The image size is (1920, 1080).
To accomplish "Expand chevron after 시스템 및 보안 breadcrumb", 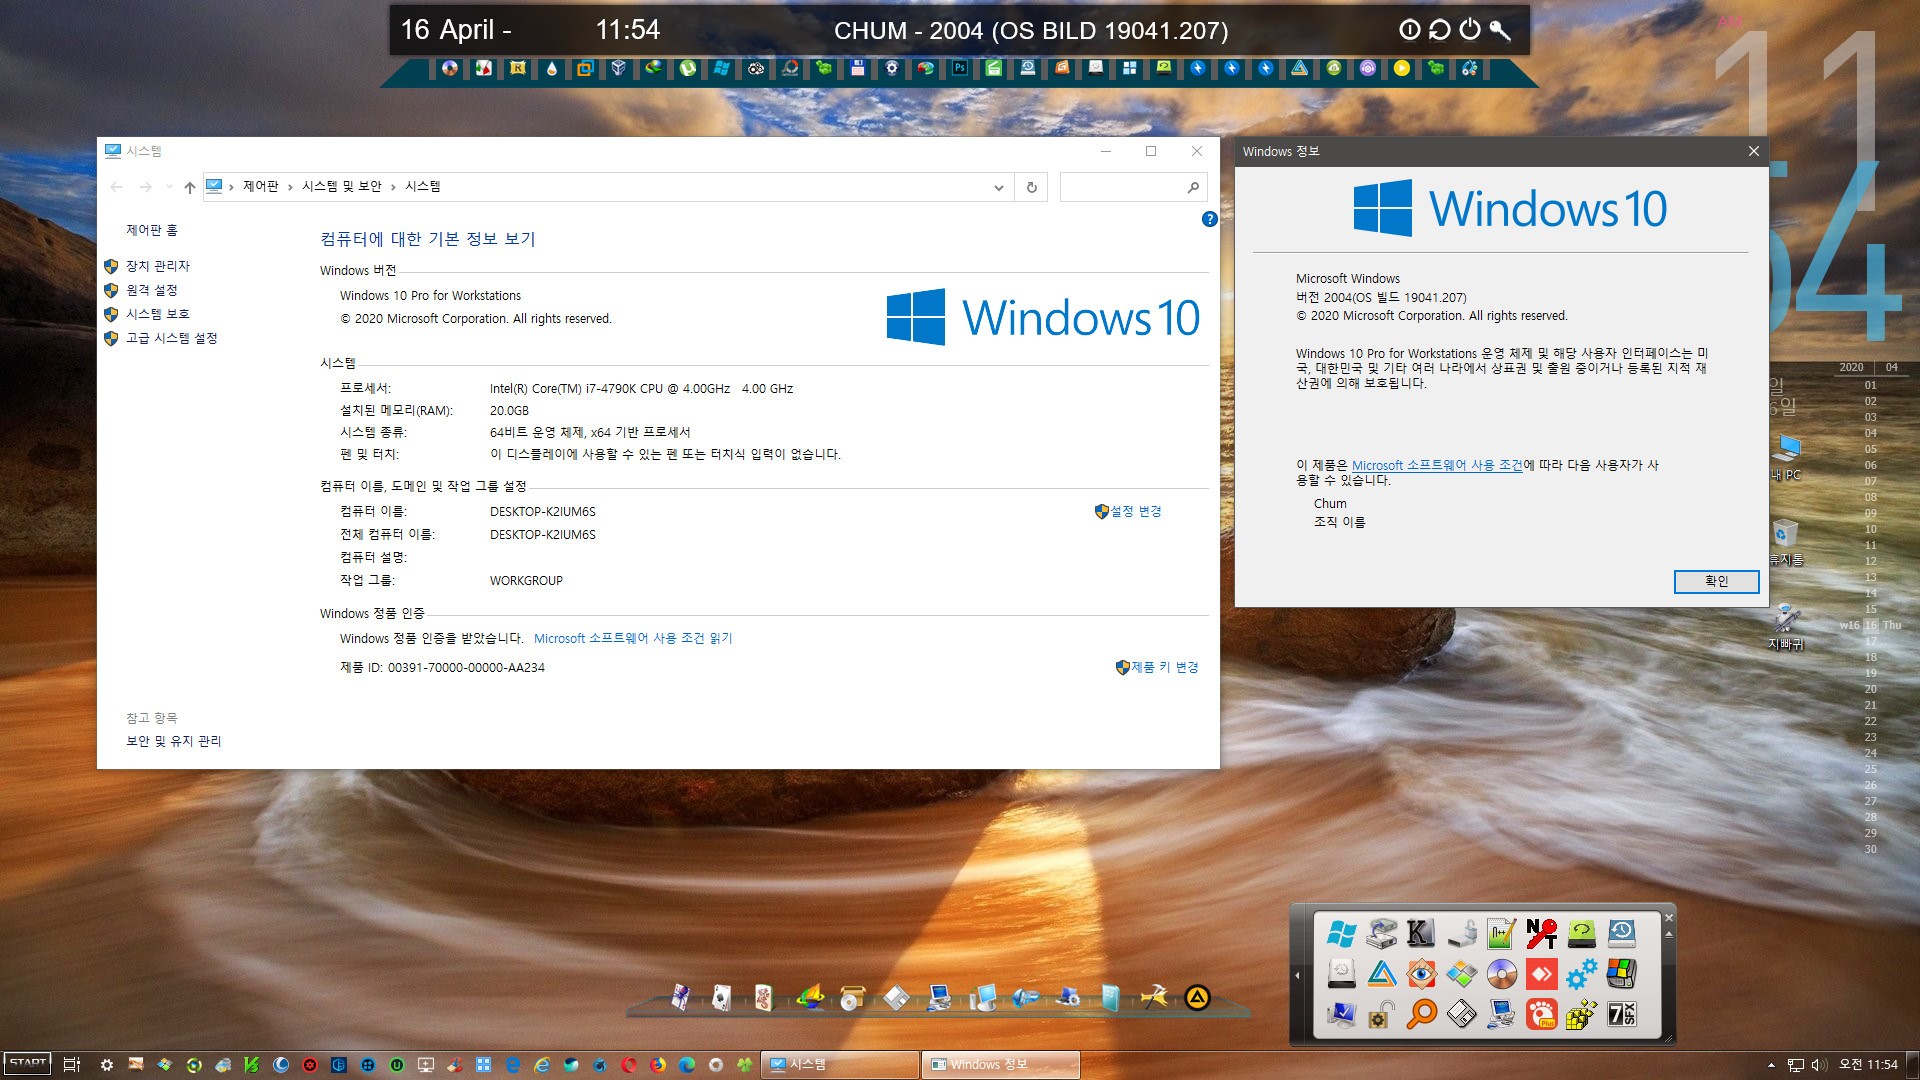I will click(x=393, y=187).
